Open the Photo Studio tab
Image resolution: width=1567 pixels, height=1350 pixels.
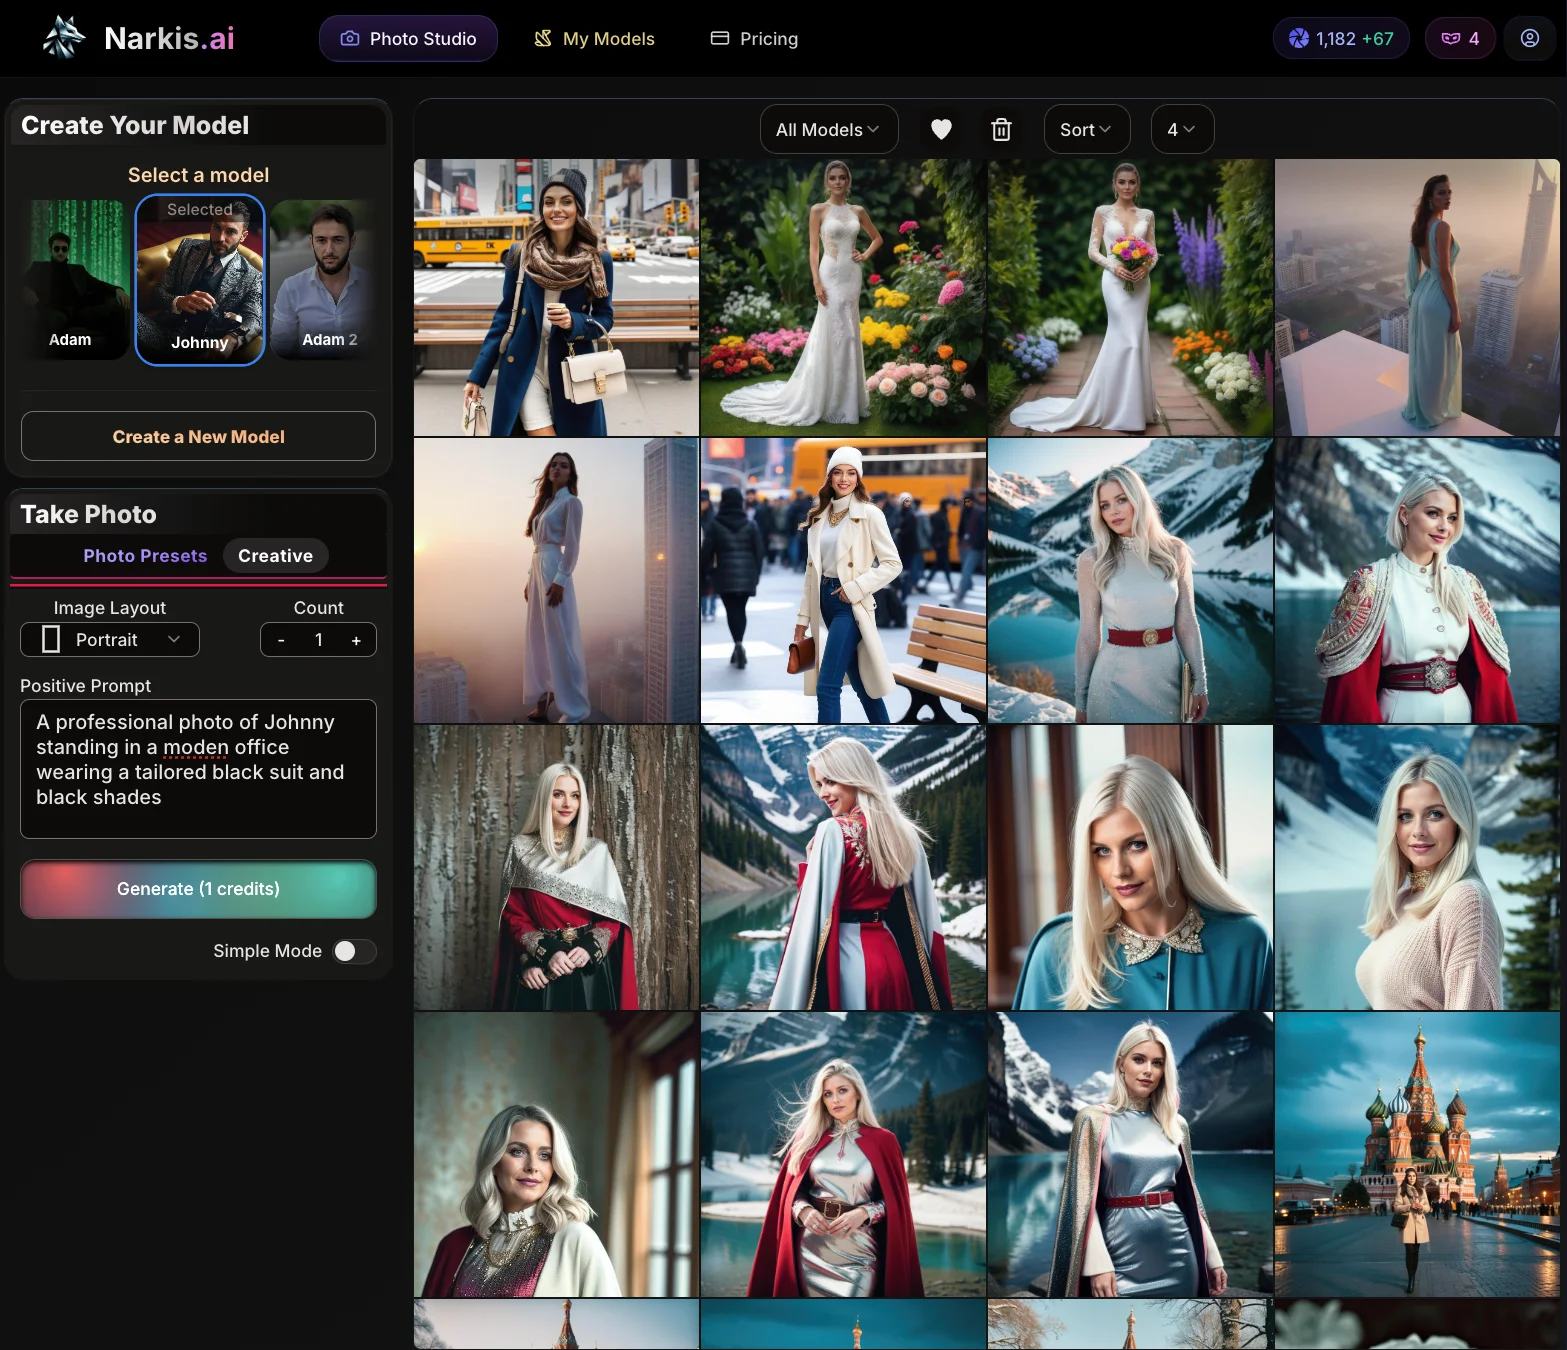pyautogui.click(x=408, y=39)
